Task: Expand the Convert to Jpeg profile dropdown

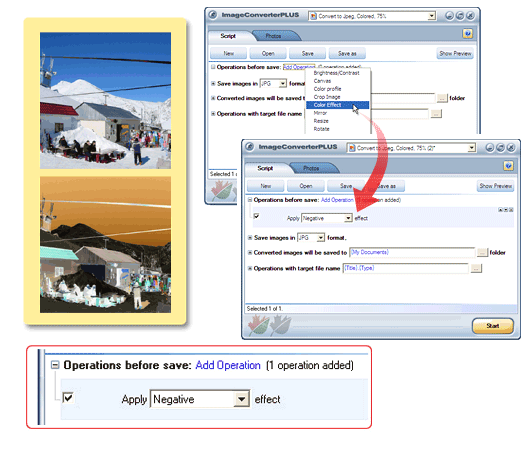Action: click(x=472, y=148)
